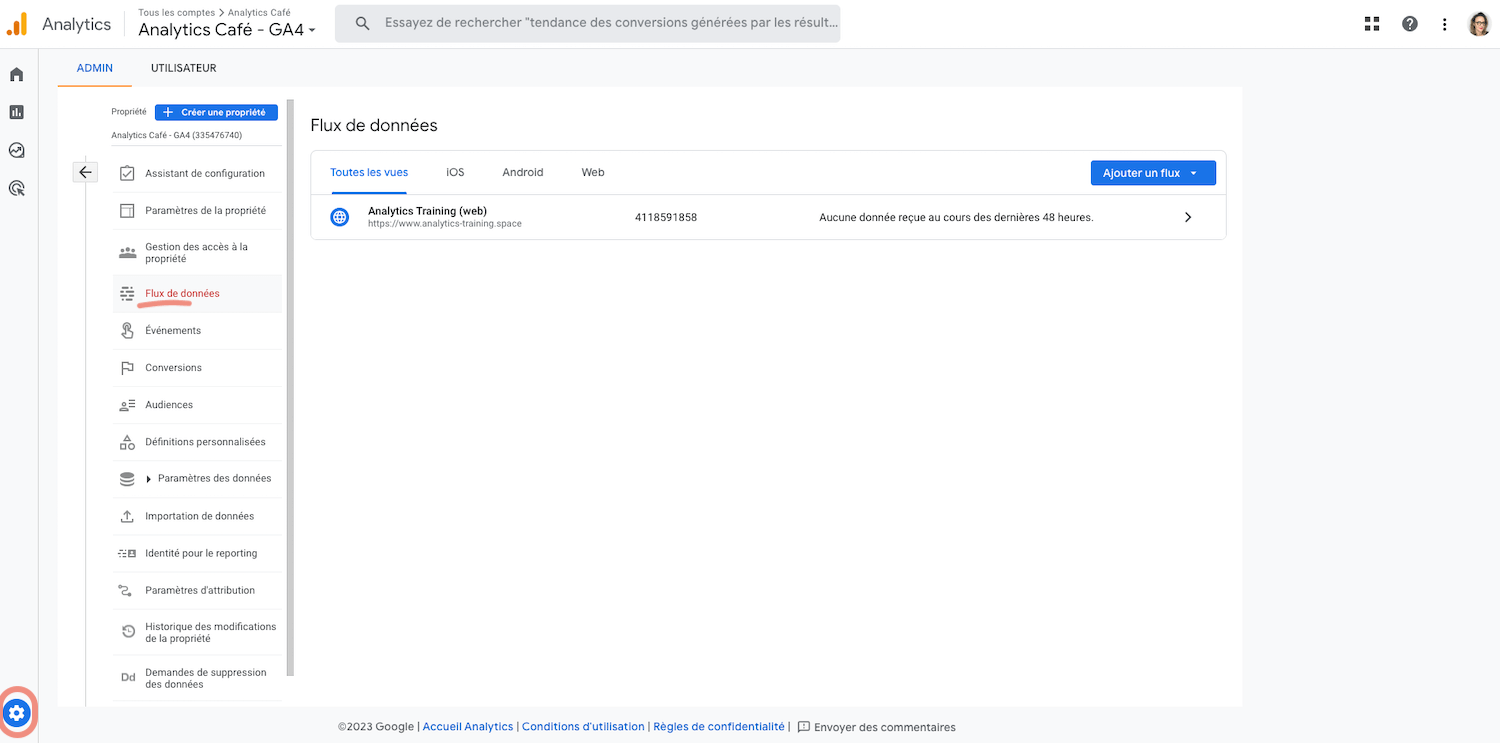This screenshot has height=743, width=1500.
Task: Open Conditions d'utilisation link
Action: (583, 727)
